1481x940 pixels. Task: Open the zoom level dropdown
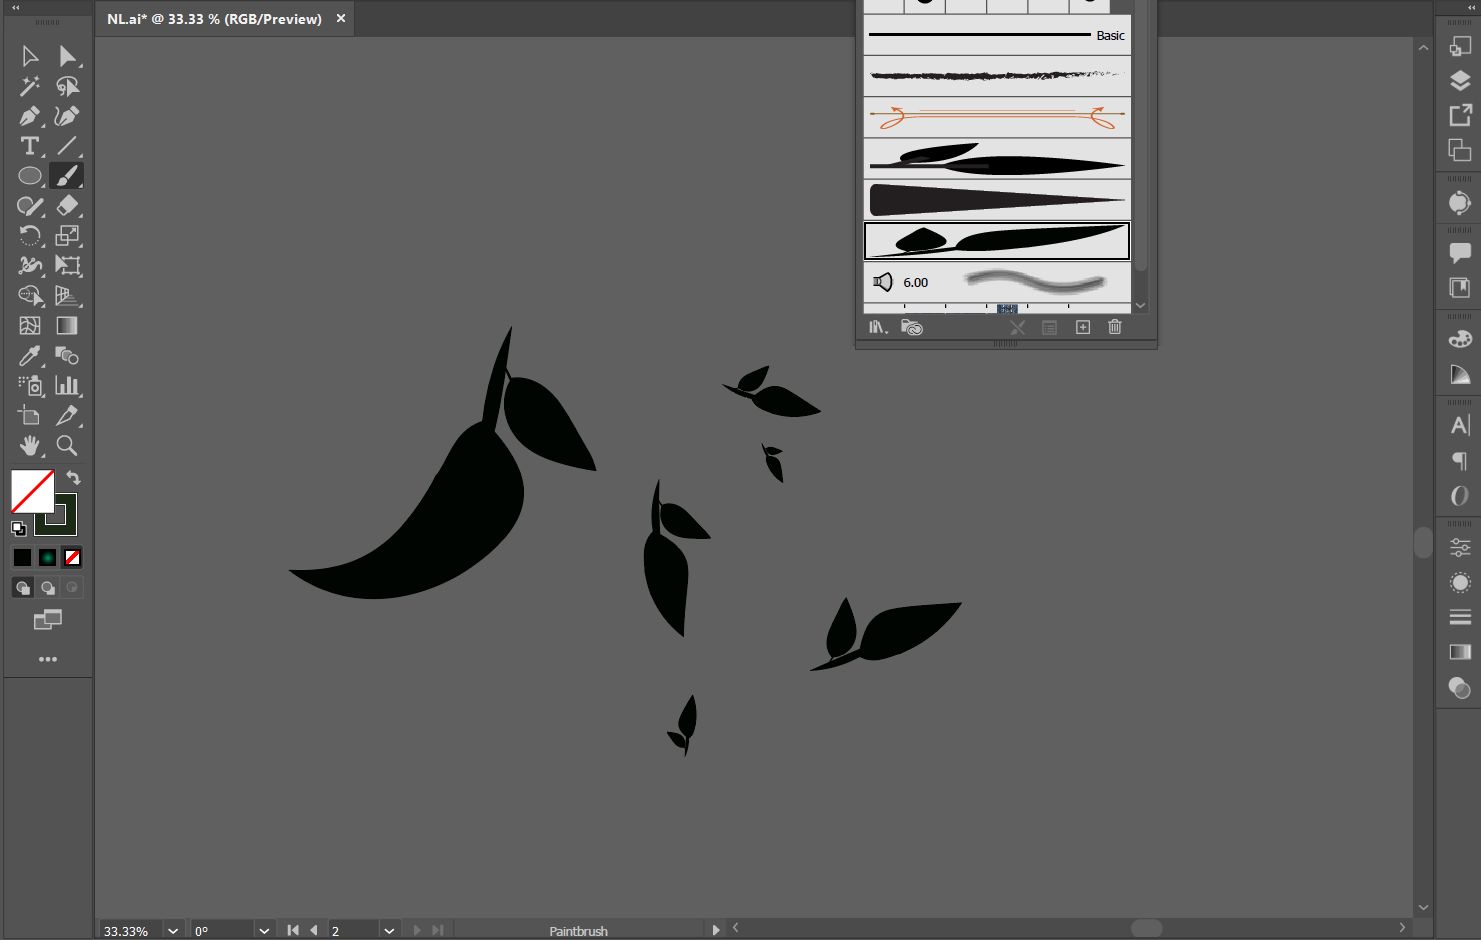tap(172, 930)
